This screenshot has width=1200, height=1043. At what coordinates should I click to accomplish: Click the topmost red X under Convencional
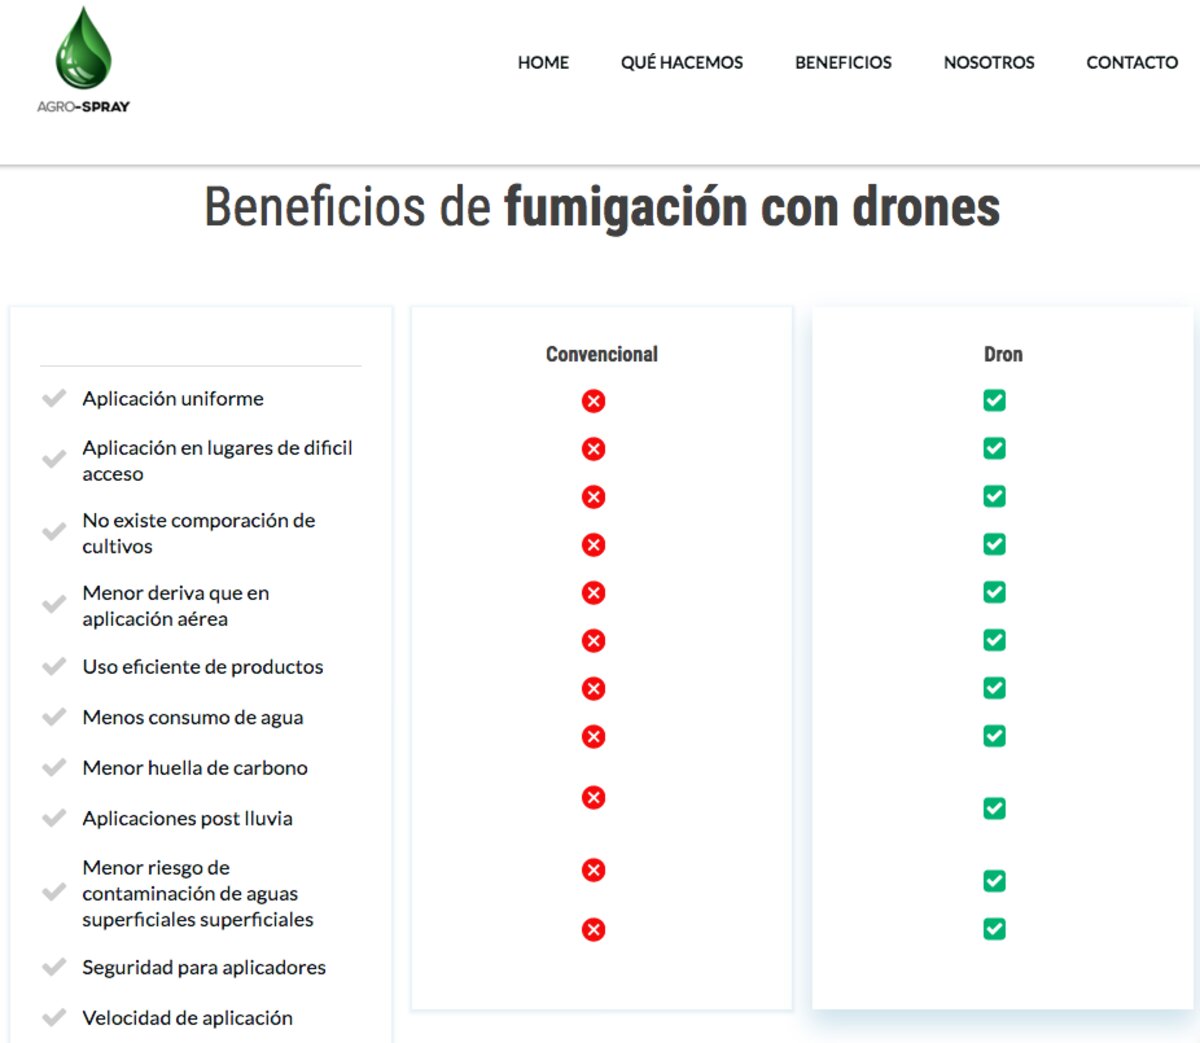point(593,401)
